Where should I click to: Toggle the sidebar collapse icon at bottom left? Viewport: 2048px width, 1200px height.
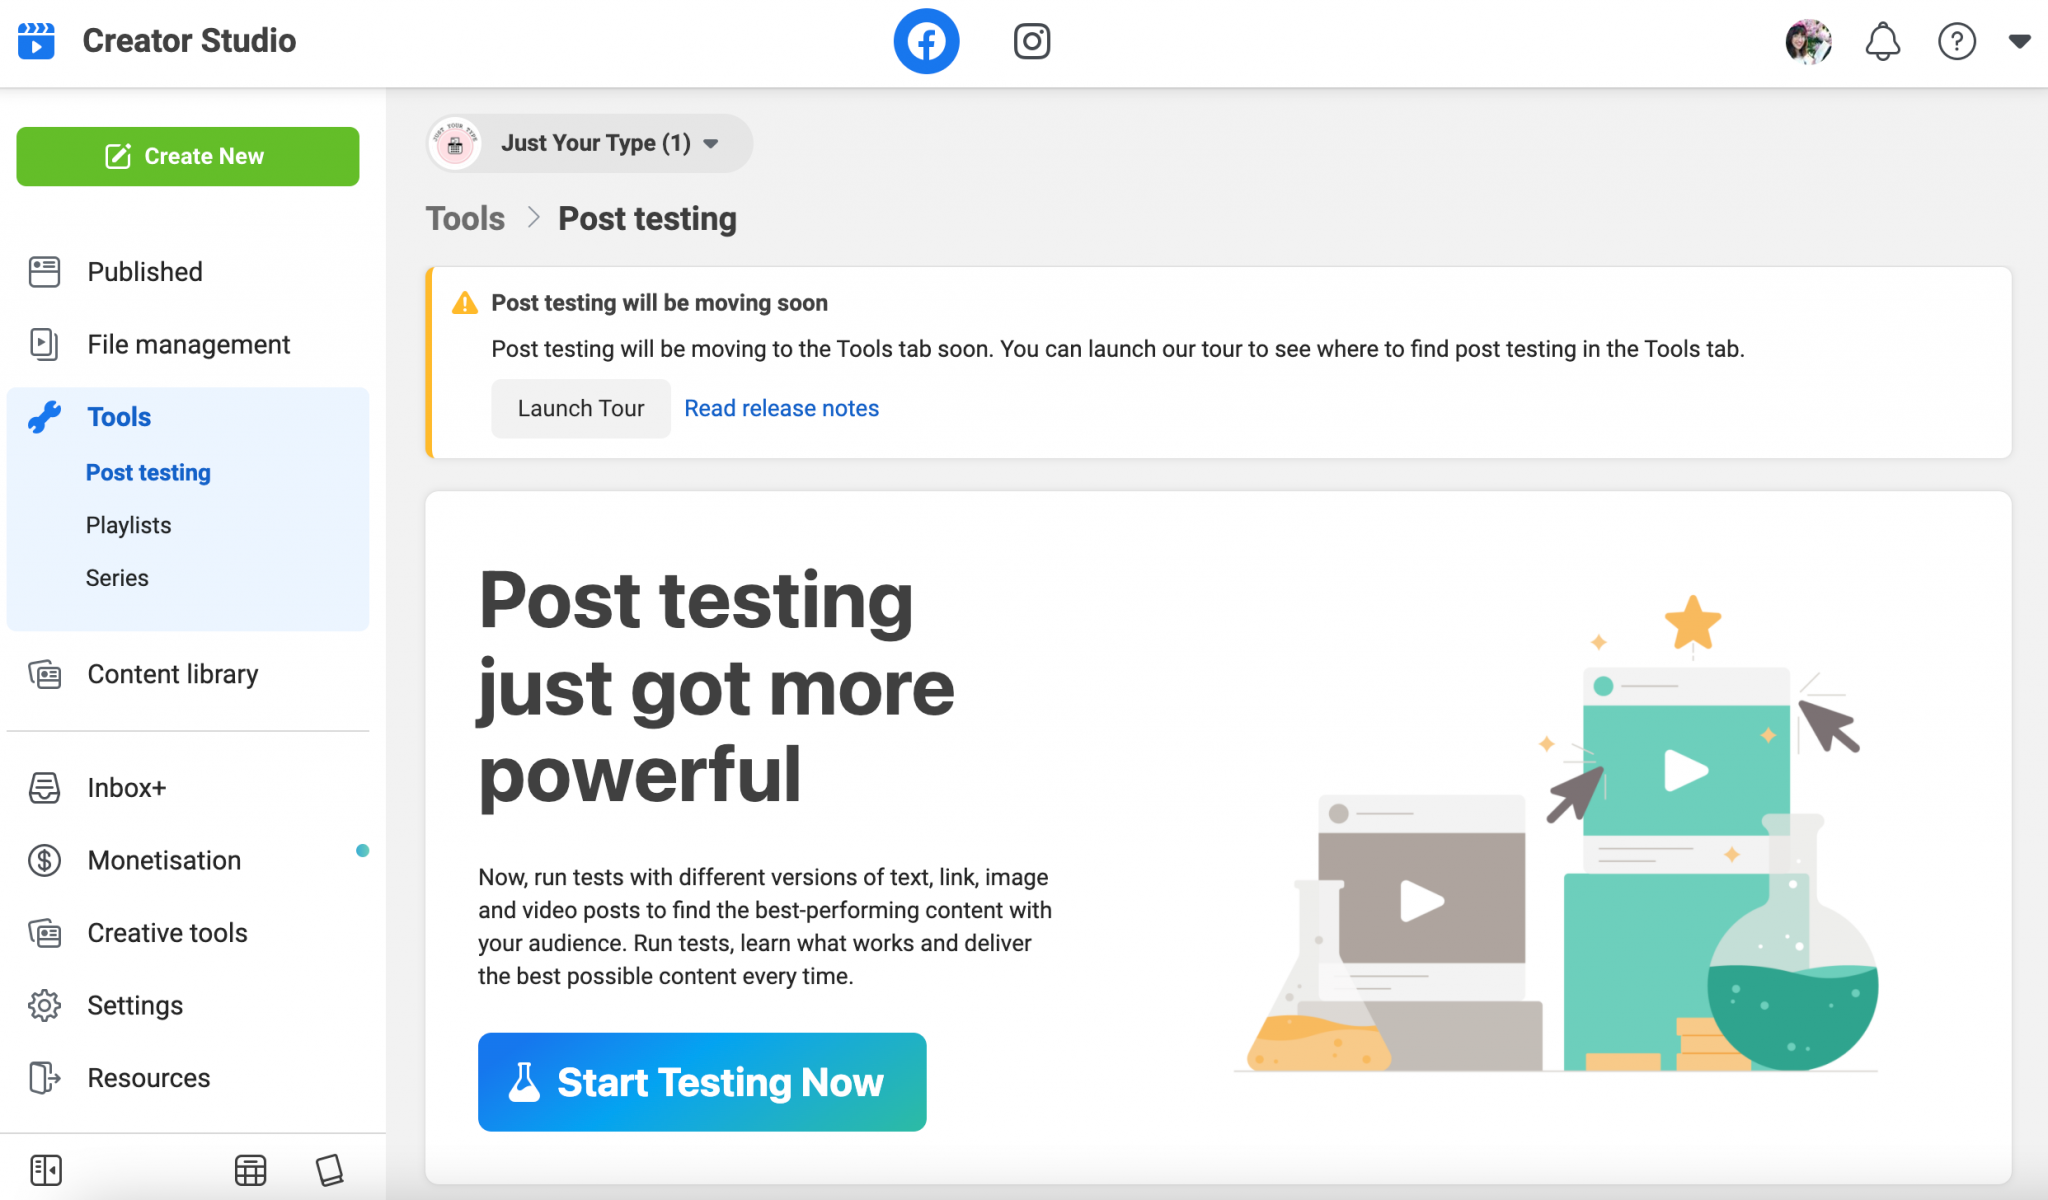(46, 1169)
